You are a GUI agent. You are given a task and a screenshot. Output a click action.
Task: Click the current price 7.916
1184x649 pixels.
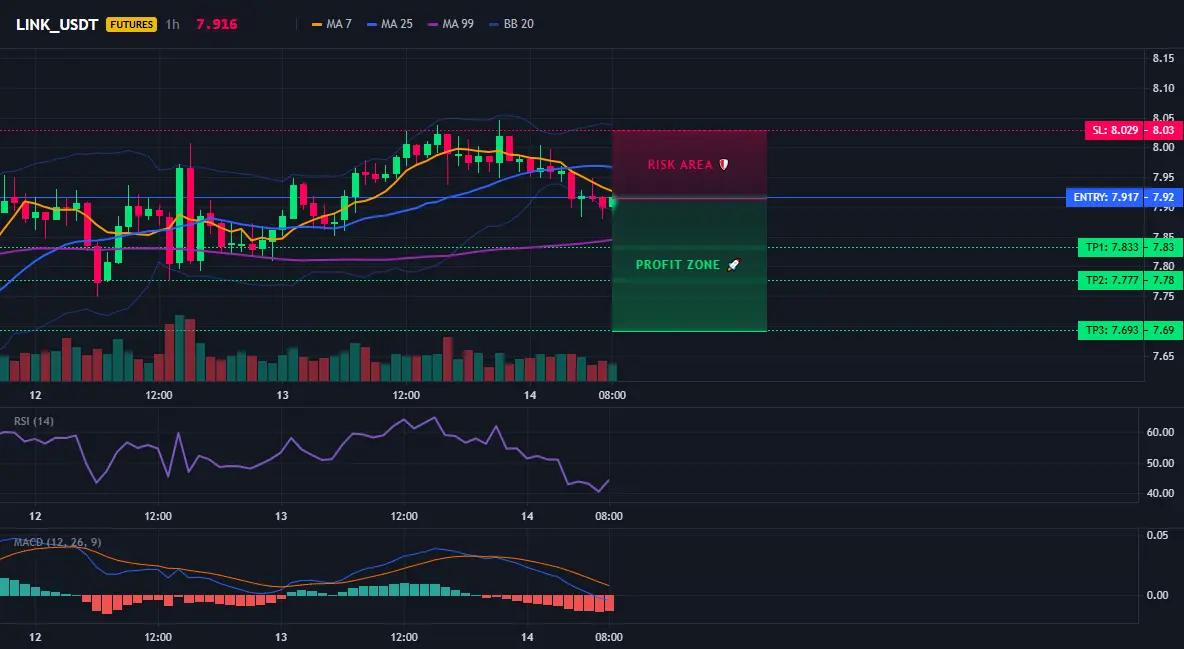pyautogui.click(x=217, y=24)
